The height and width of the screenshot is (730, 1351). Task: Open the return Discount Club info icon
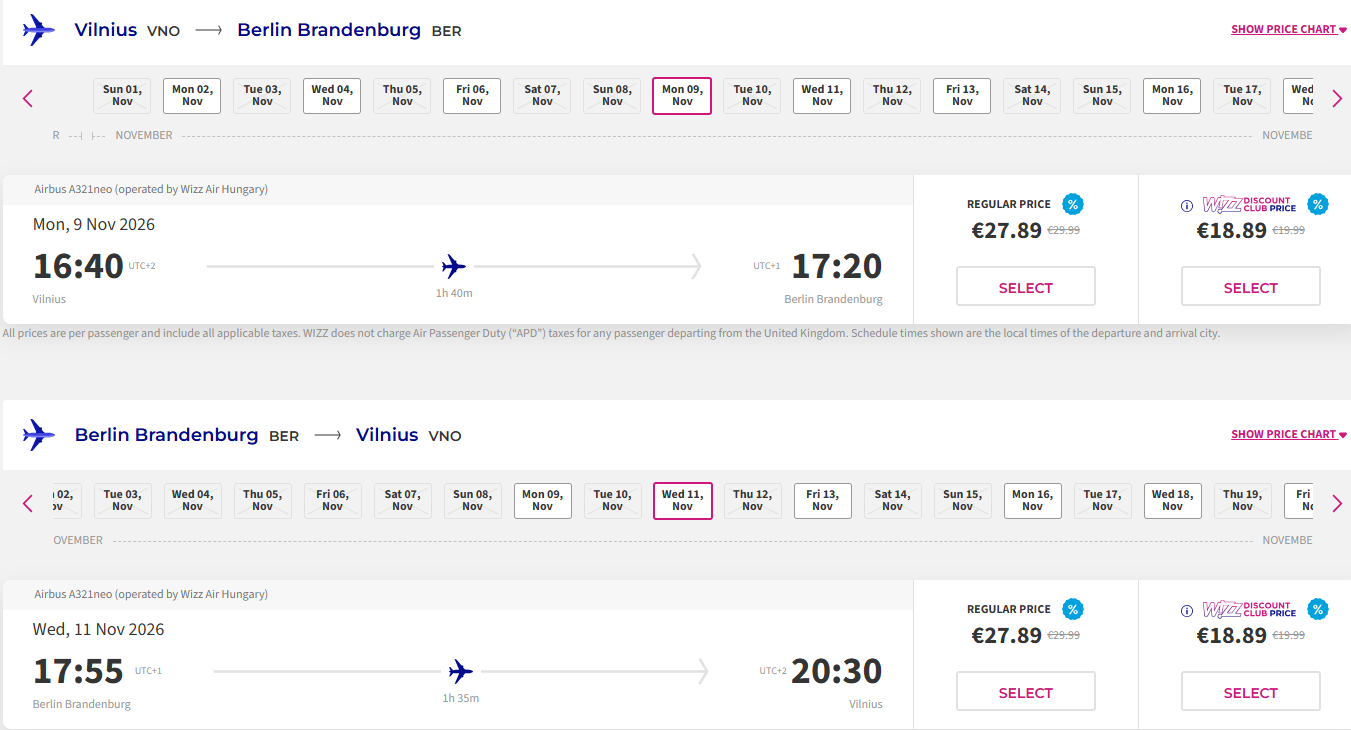(x=1187, y=611)
